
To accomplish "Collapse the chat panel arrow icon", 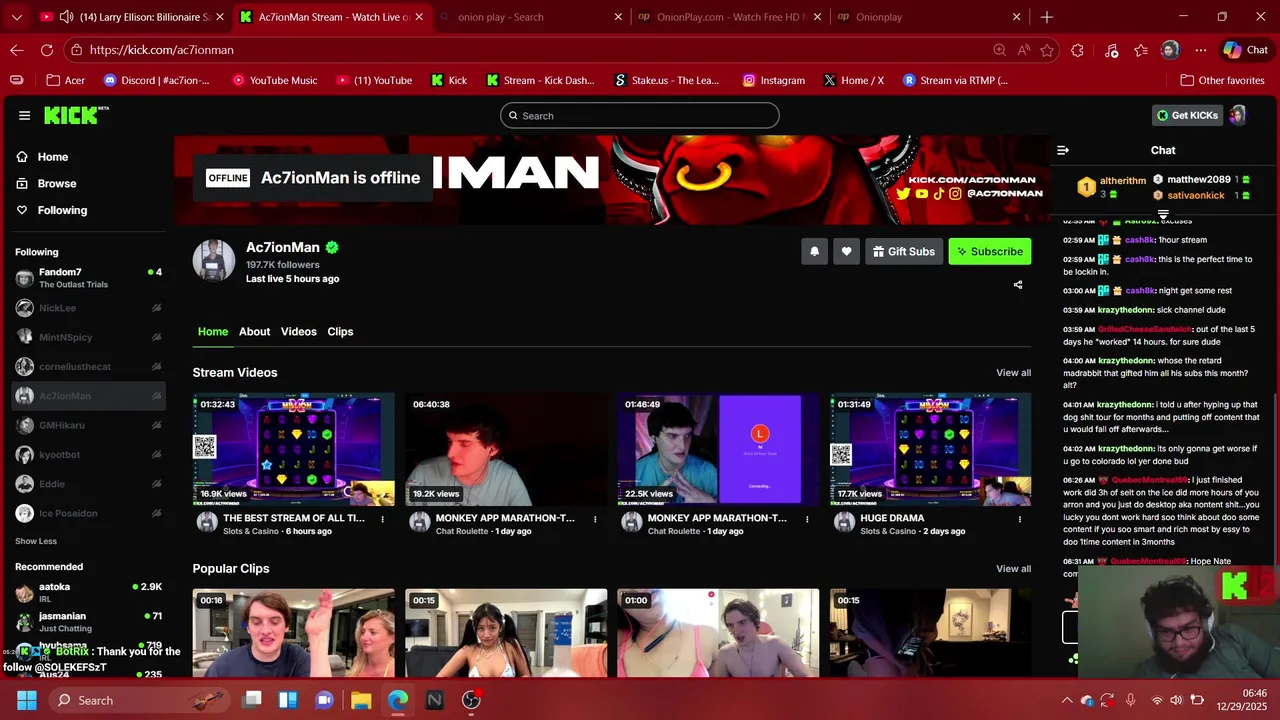I will point(1063,150).
